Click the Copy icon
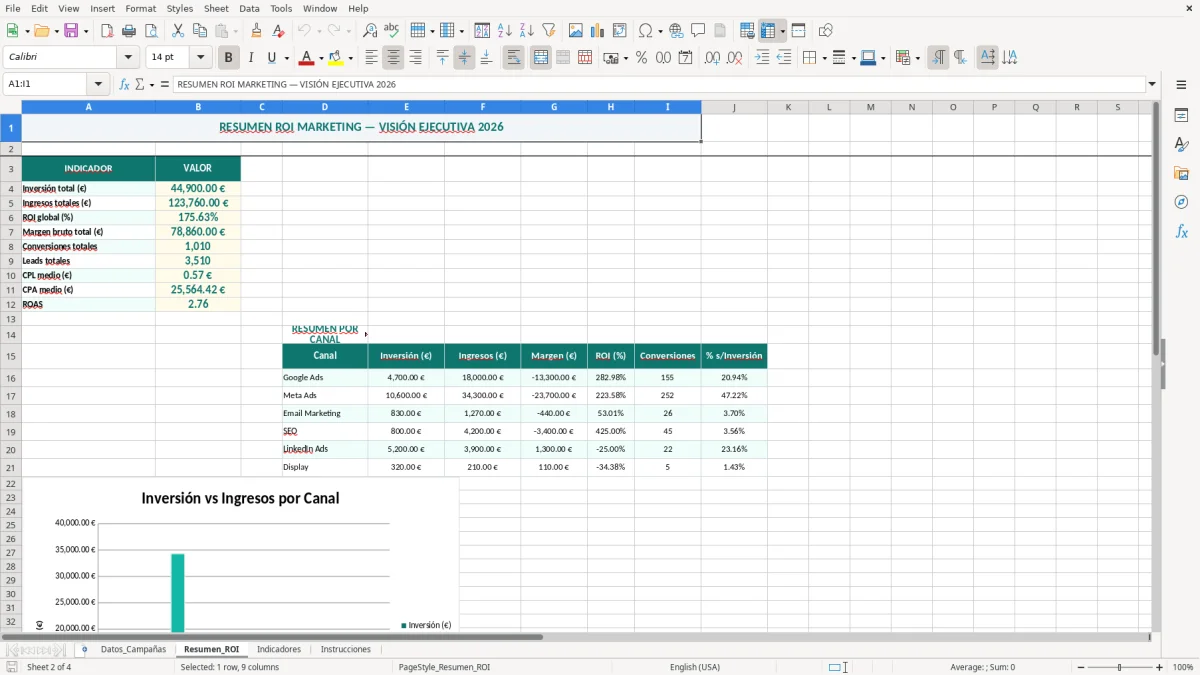The height and width of the screenshot is (675, 1200). pyautogui.click(x=200, y=31)
